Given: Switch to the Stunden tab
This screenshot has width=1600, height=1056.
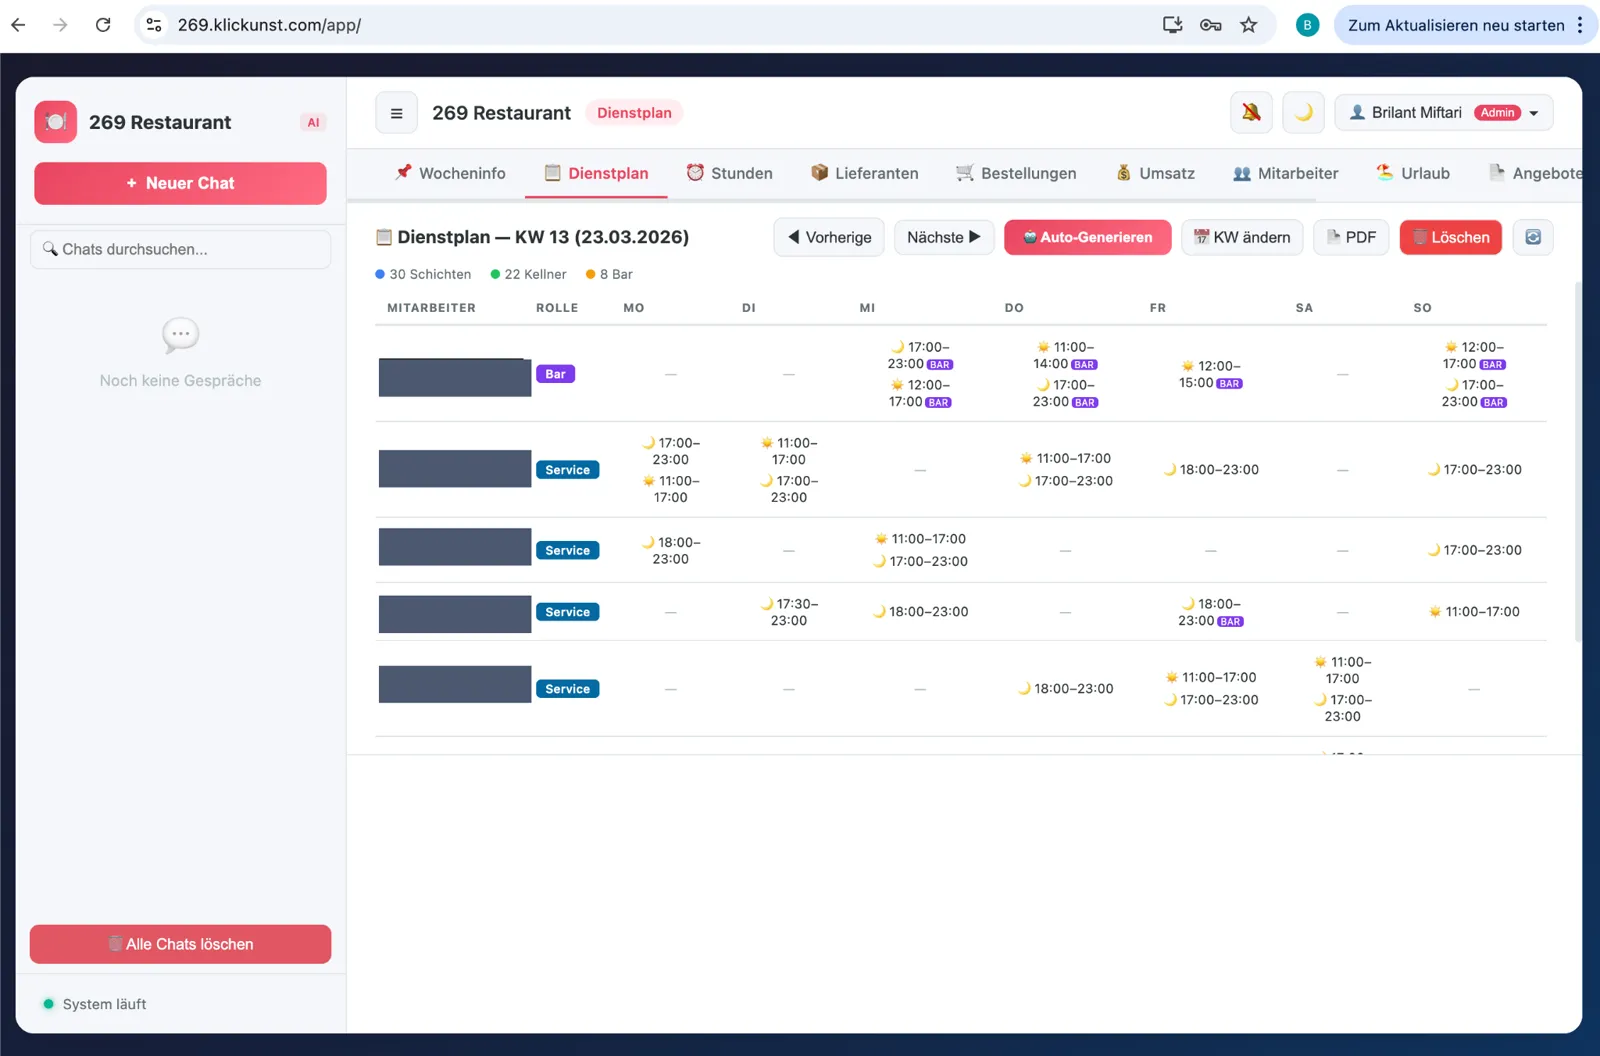Looking at the screenshot, I should coord(729,173).
